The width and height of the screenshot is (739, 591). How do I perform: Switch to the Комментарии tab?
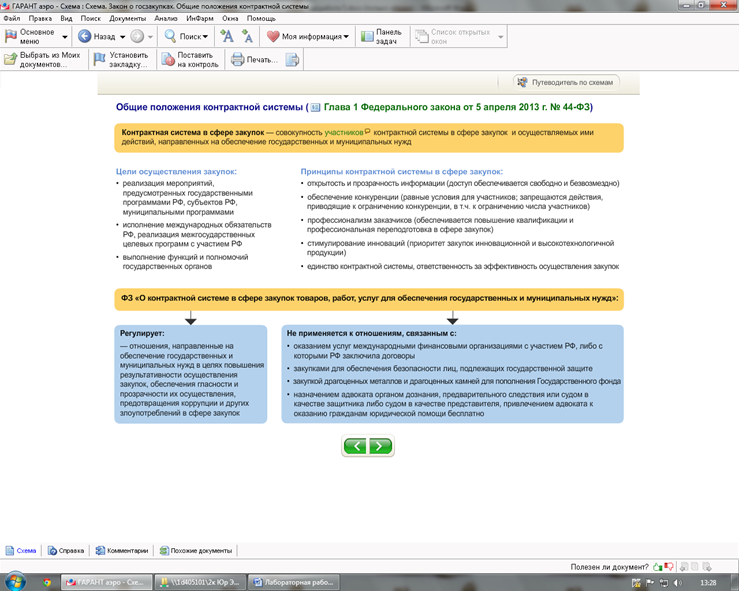point(122,550)
